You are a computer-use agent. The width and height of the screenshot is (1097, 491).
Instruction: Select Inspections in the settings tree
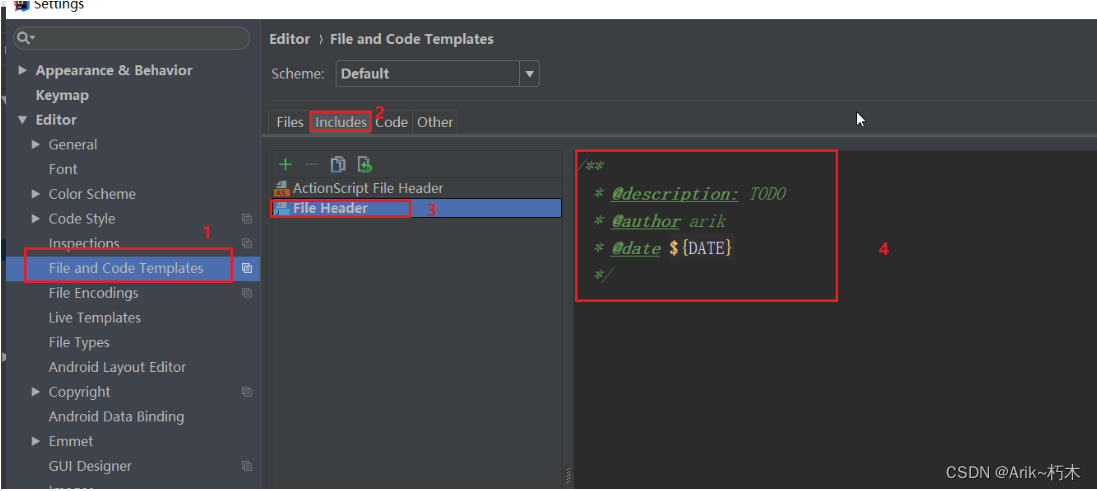coord(84,243)
